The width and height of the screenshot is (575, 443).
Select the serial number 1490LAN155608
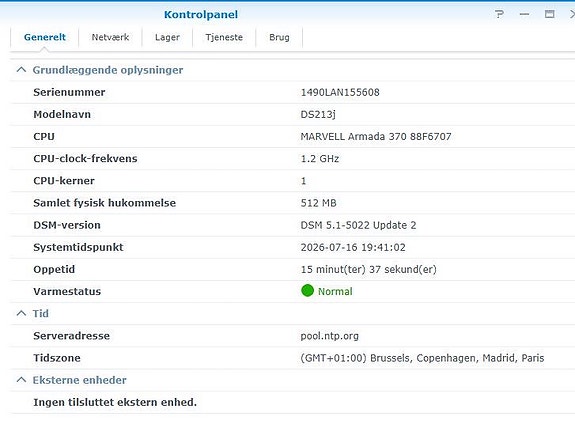click(340, 92)
